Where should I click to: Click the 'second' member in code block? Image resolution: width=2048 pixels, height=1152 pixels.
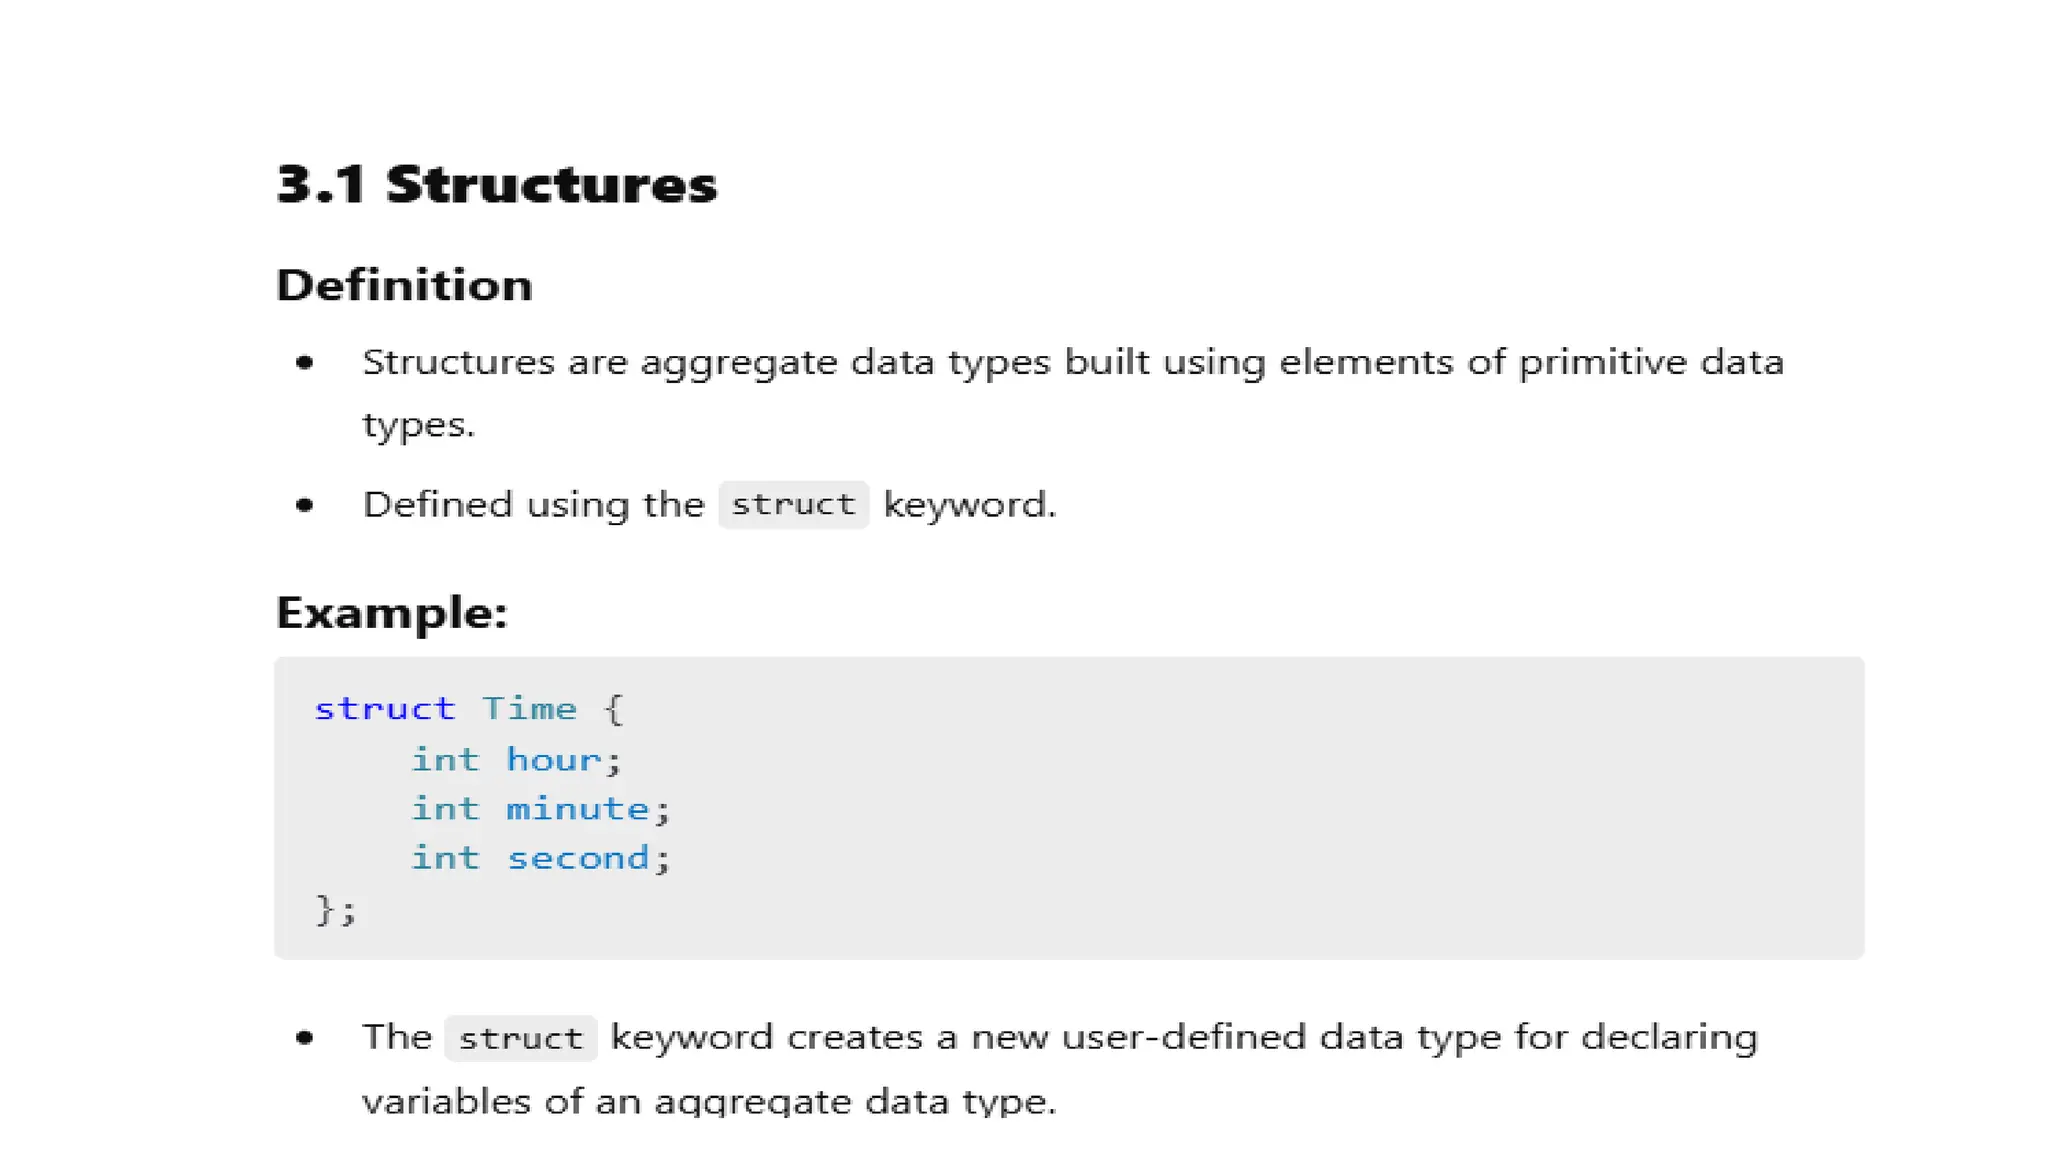578,858
